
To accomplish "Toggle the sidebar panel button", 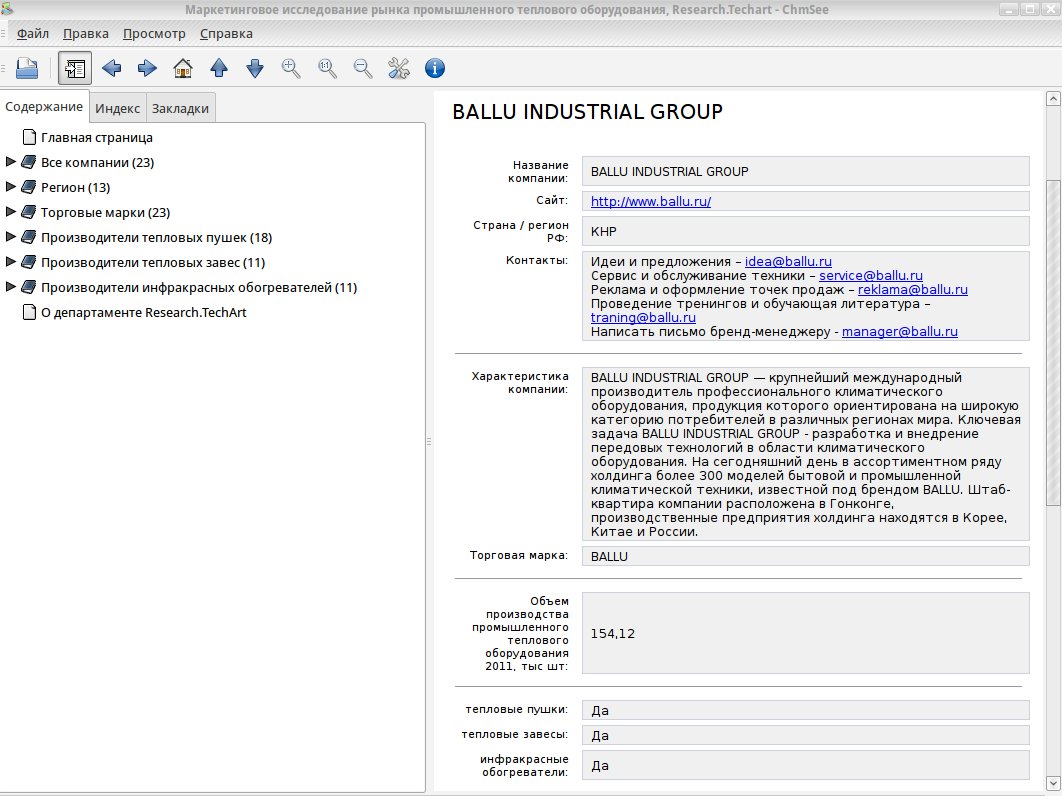I will (75, 68).
